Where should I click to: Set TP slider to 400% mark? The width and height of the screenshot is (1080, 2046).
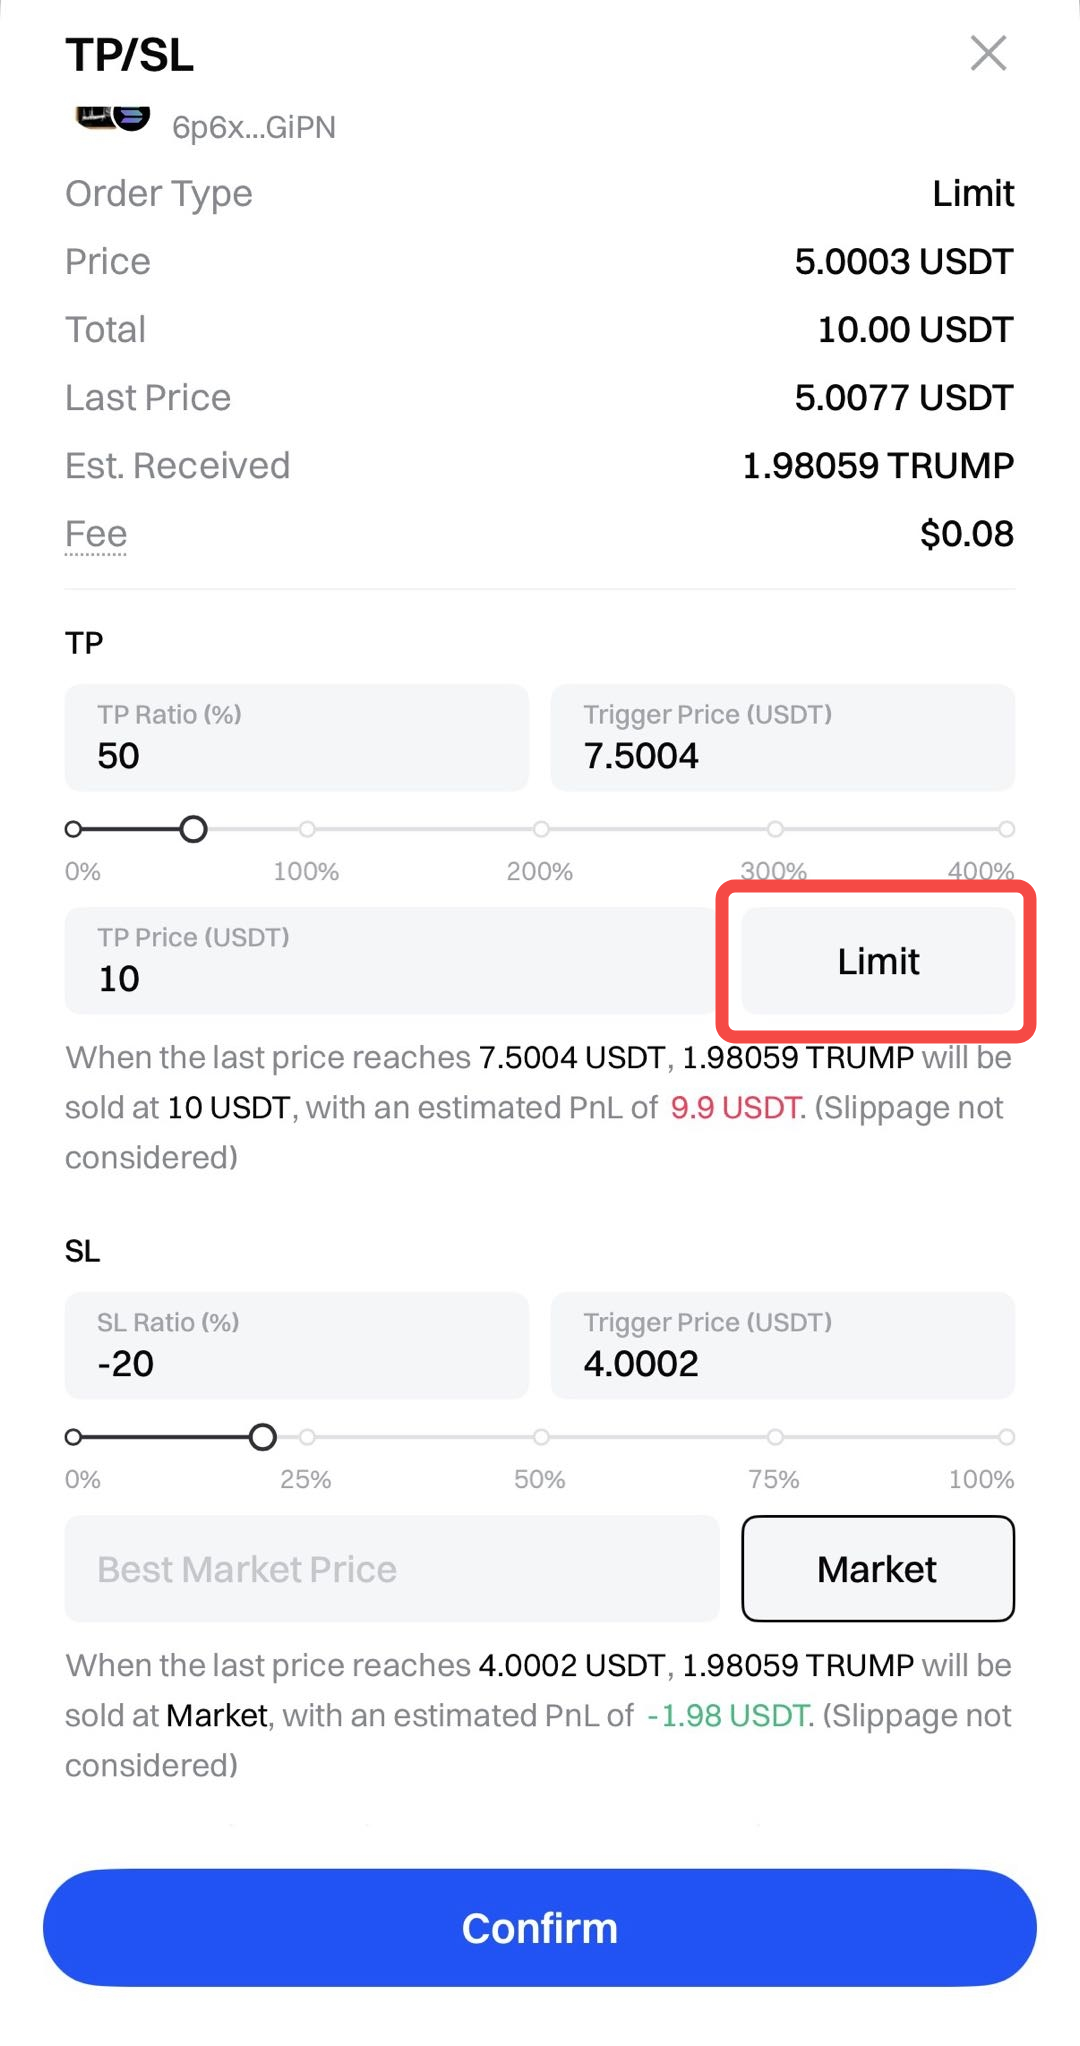point(1006,829)
